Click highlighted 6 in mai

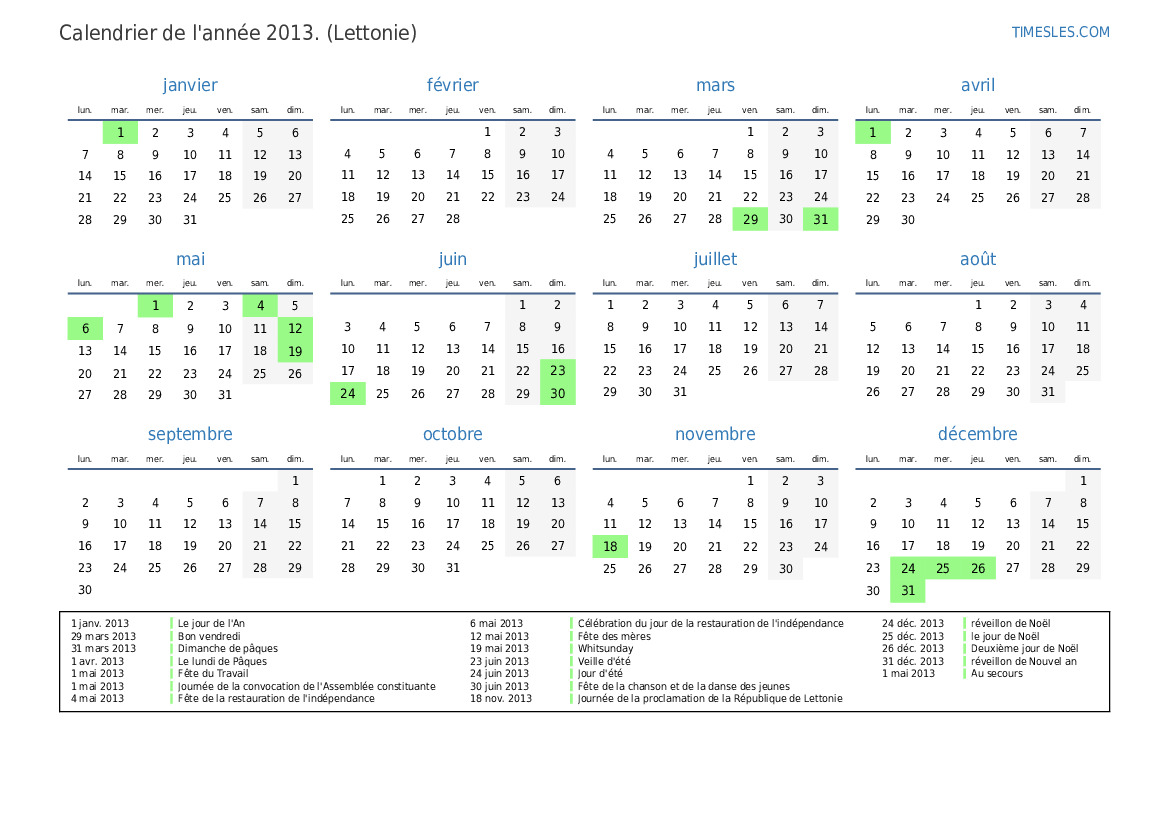coord(85,329)
